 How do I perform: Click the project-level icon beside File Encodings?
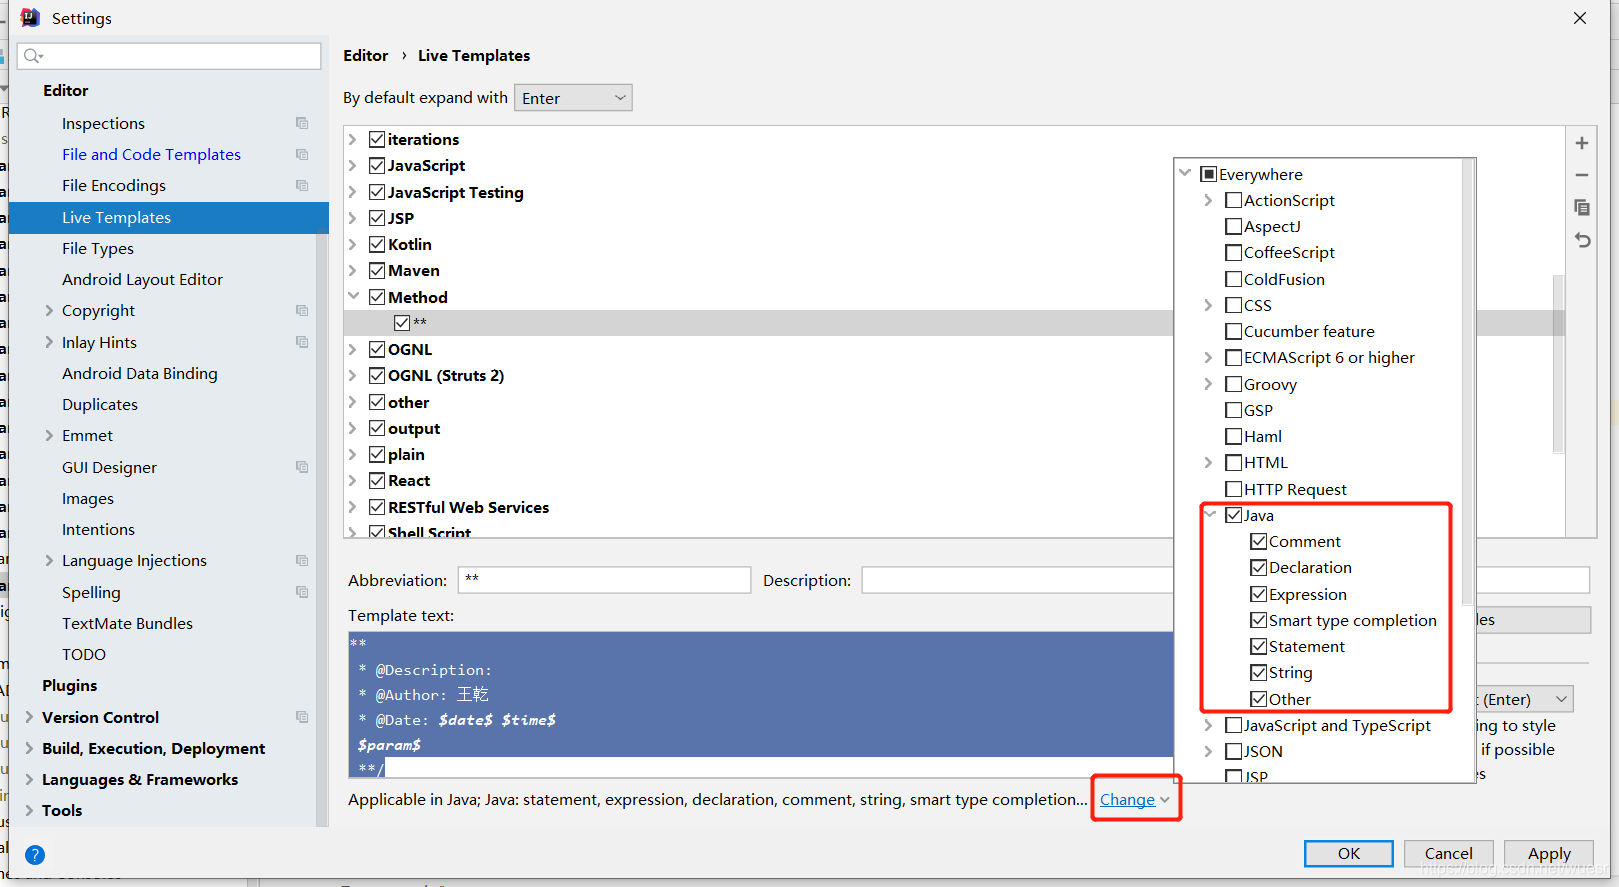coord(302,185)
